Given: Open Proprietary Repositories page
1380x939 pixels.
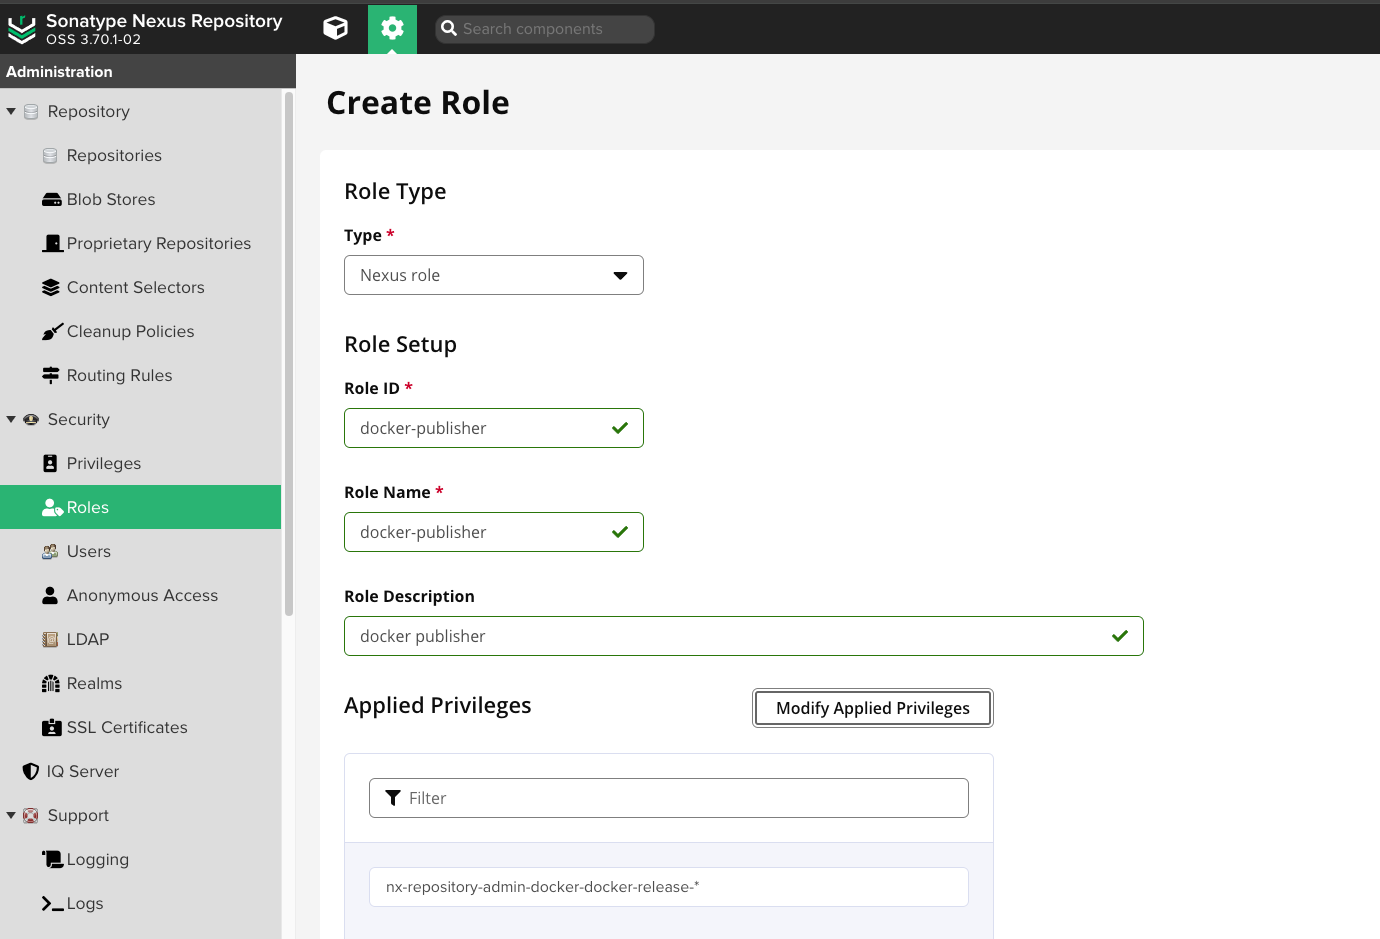Looking at the screenshot, I should pos(159,244).
